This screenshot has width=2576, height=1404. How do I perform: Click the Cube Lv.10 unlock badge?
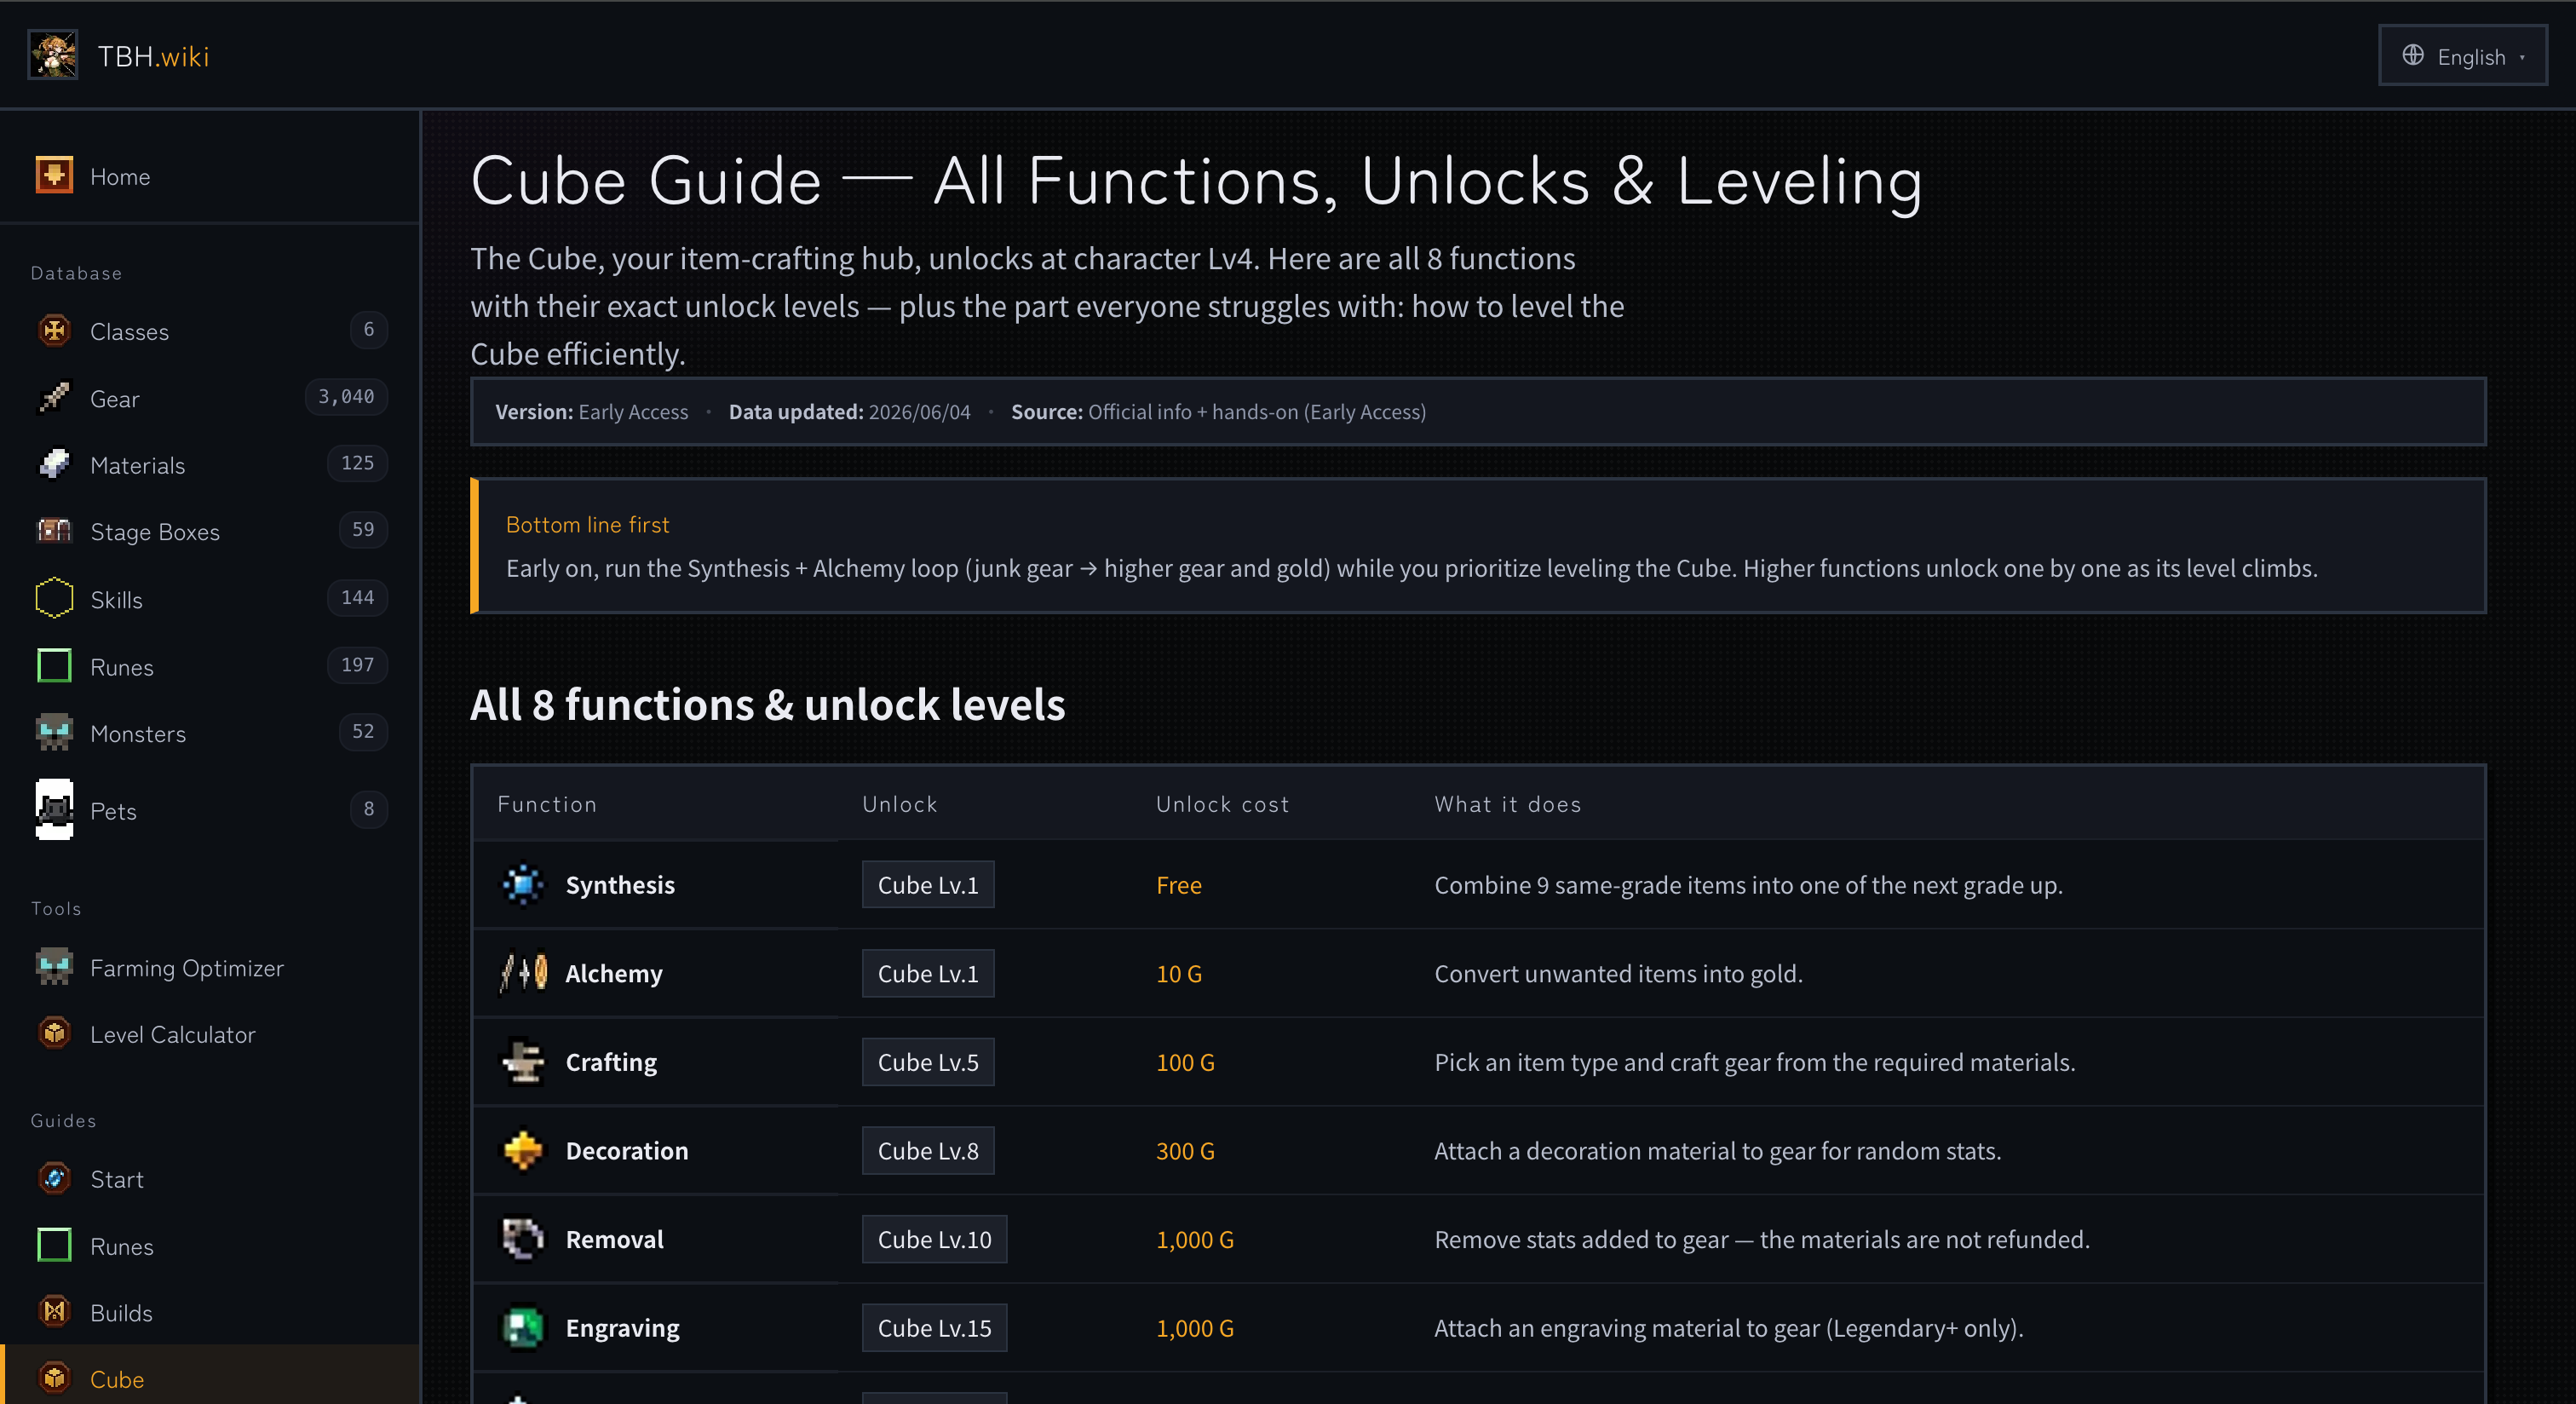pos(934,1239)
